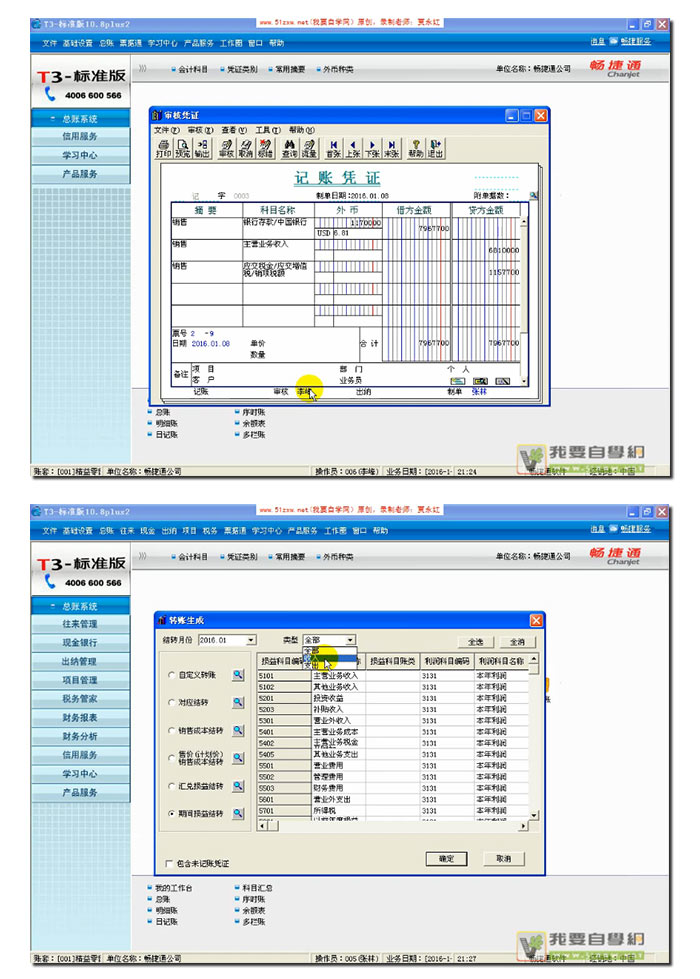This screenshot has width=700, height=979.
Task: Select the 售价(计划价)销售成本结转 radio button
Action: pyautogui.click(x=172, y=758)
